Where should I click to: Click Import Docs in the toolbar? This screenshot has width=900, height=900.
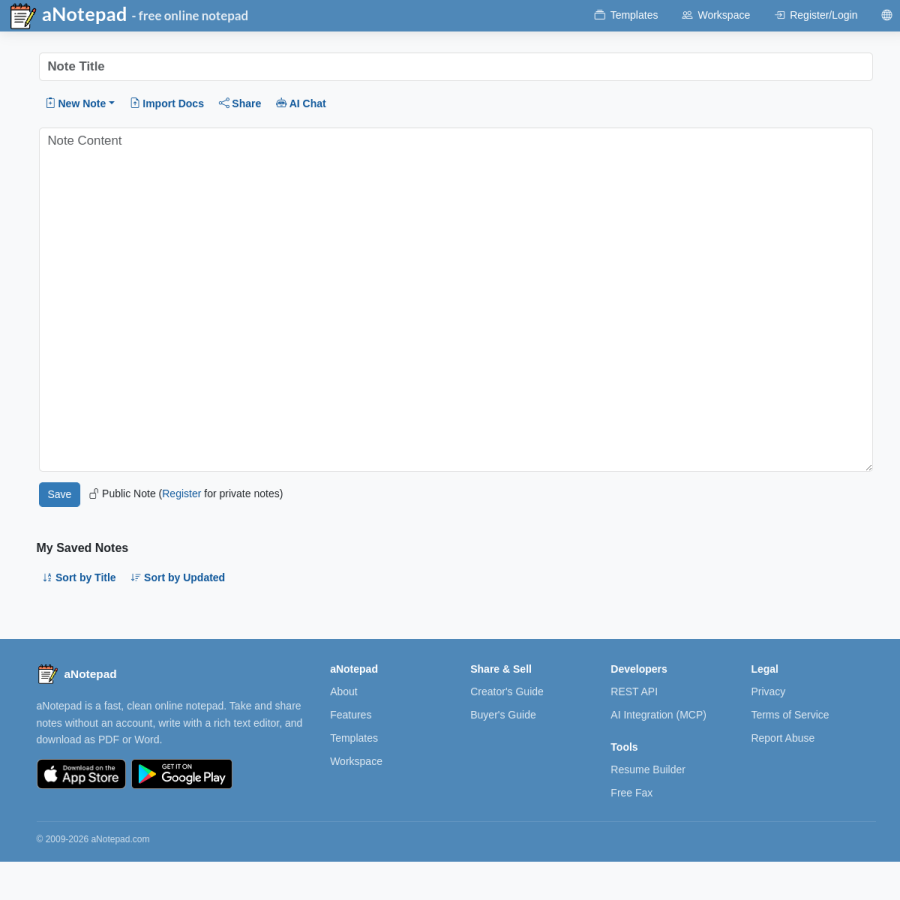tap(167, 103)
